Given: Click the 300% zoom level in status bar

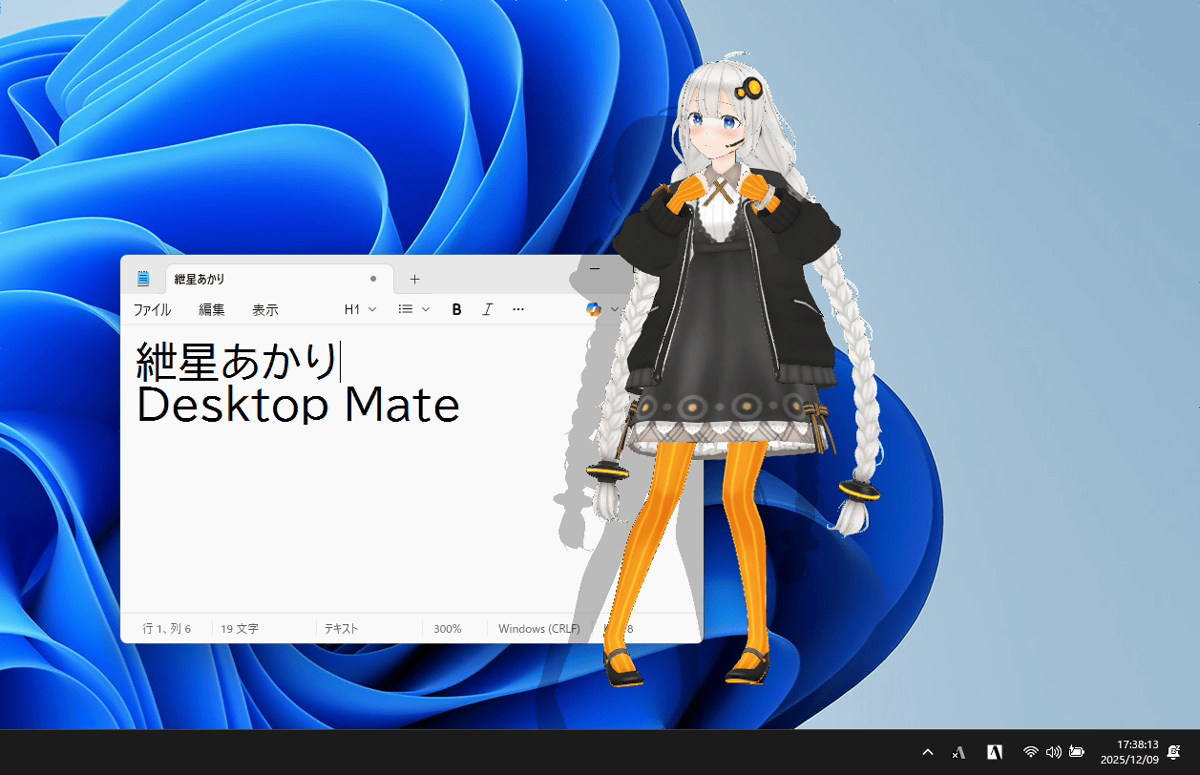Looking at the screenshot, I should 447,629.
